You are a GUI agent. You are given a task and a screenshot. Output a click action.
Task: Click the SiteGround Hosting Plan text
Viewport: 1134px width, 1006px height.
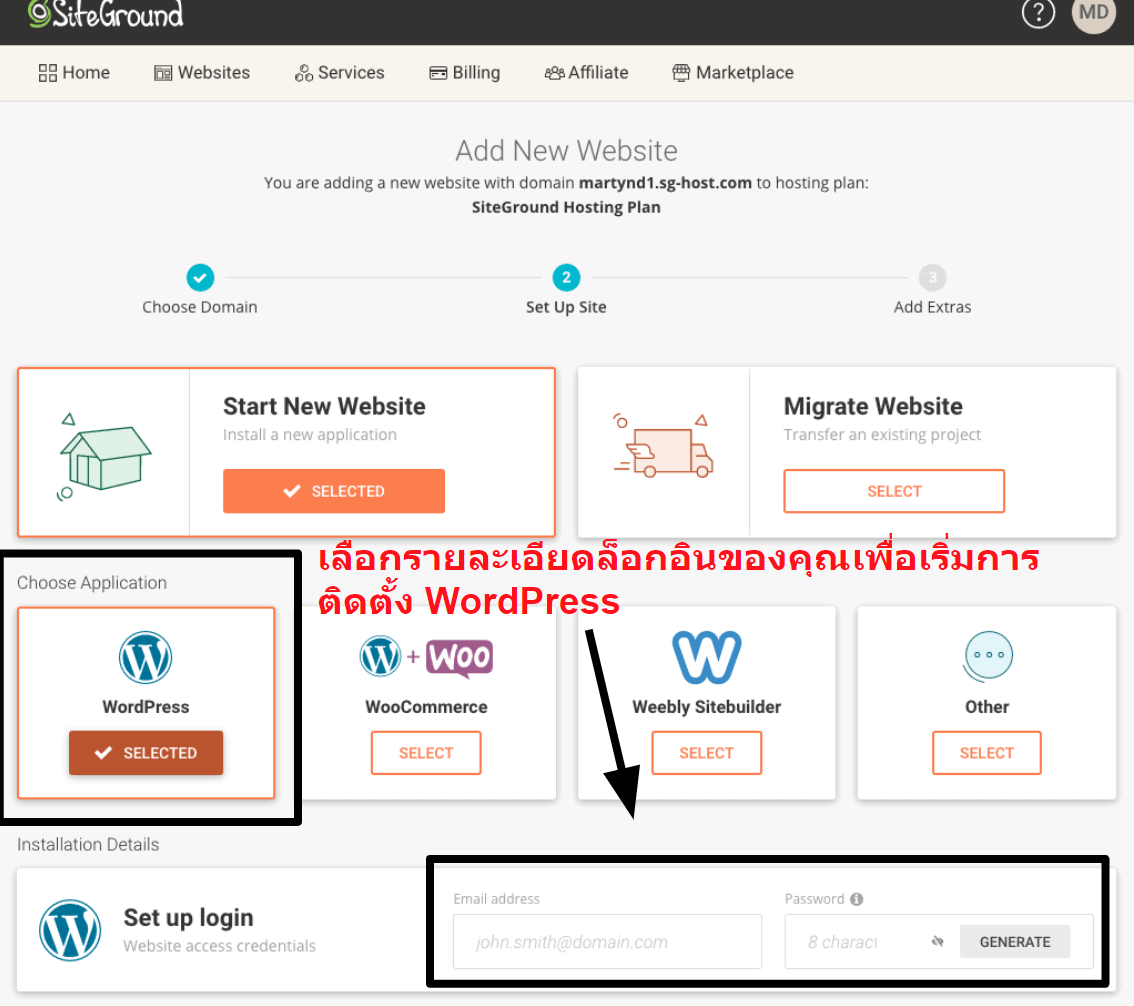pos(566,208)
